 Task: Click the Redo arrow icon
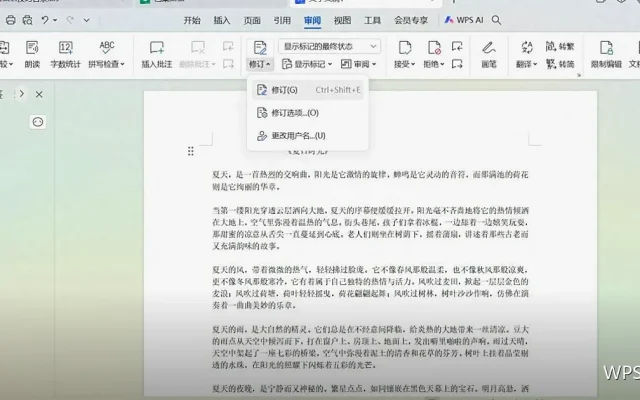pyautogui.click(x=70, y=20)
